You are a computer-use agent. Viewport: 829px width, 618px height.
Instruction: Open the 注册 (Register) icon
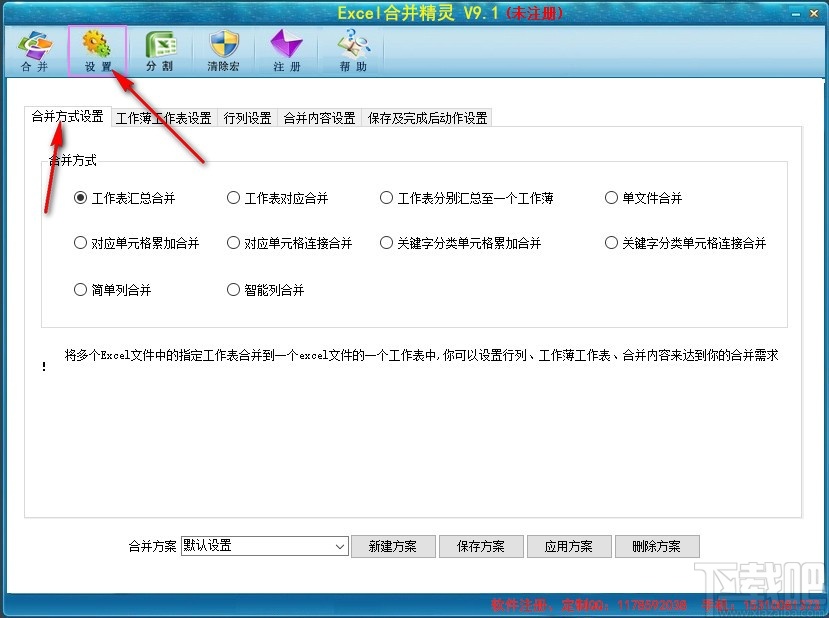pos(287,51)
